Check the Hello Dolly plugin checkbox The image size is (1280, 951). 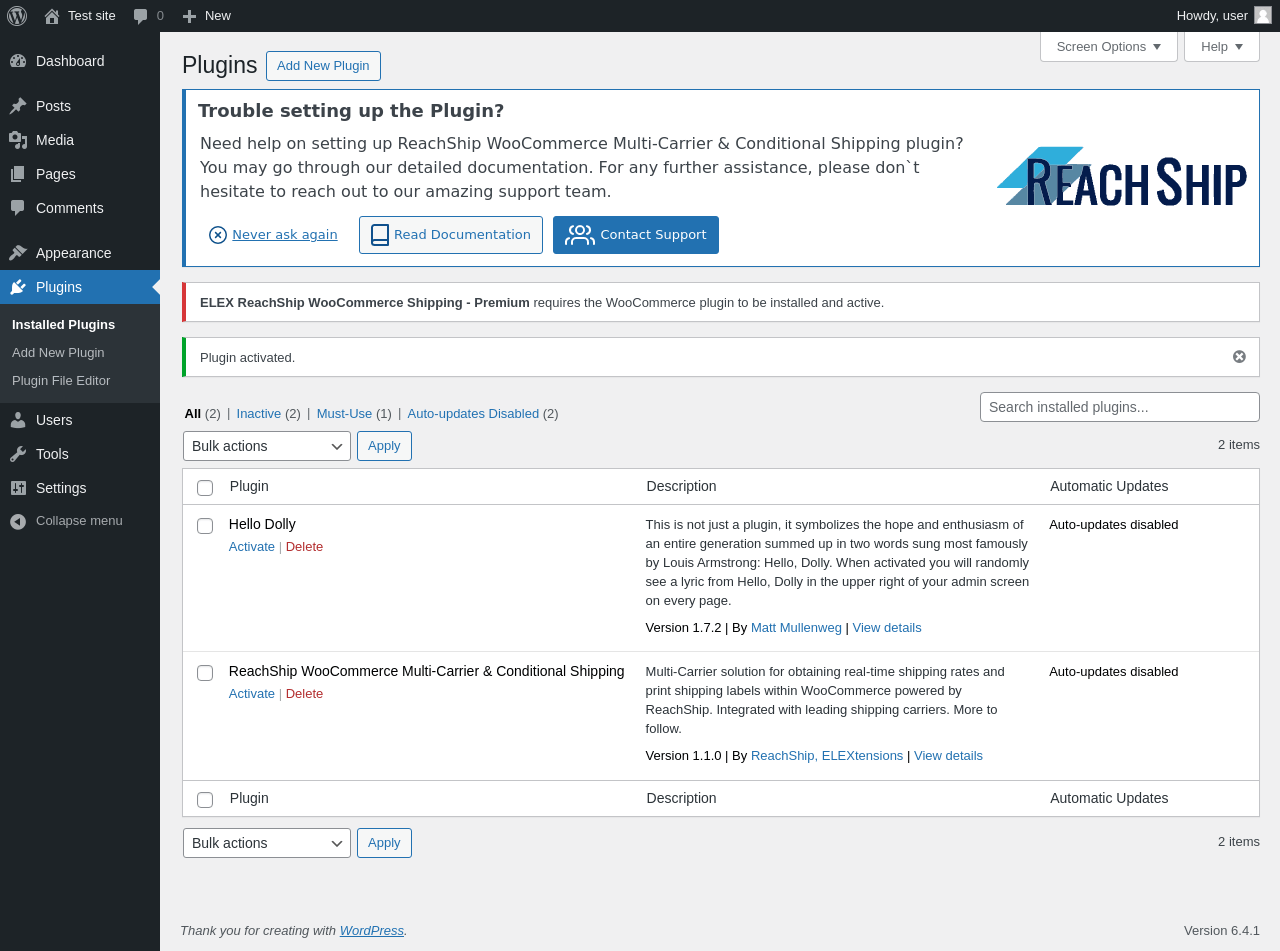[x=205, y=526]
